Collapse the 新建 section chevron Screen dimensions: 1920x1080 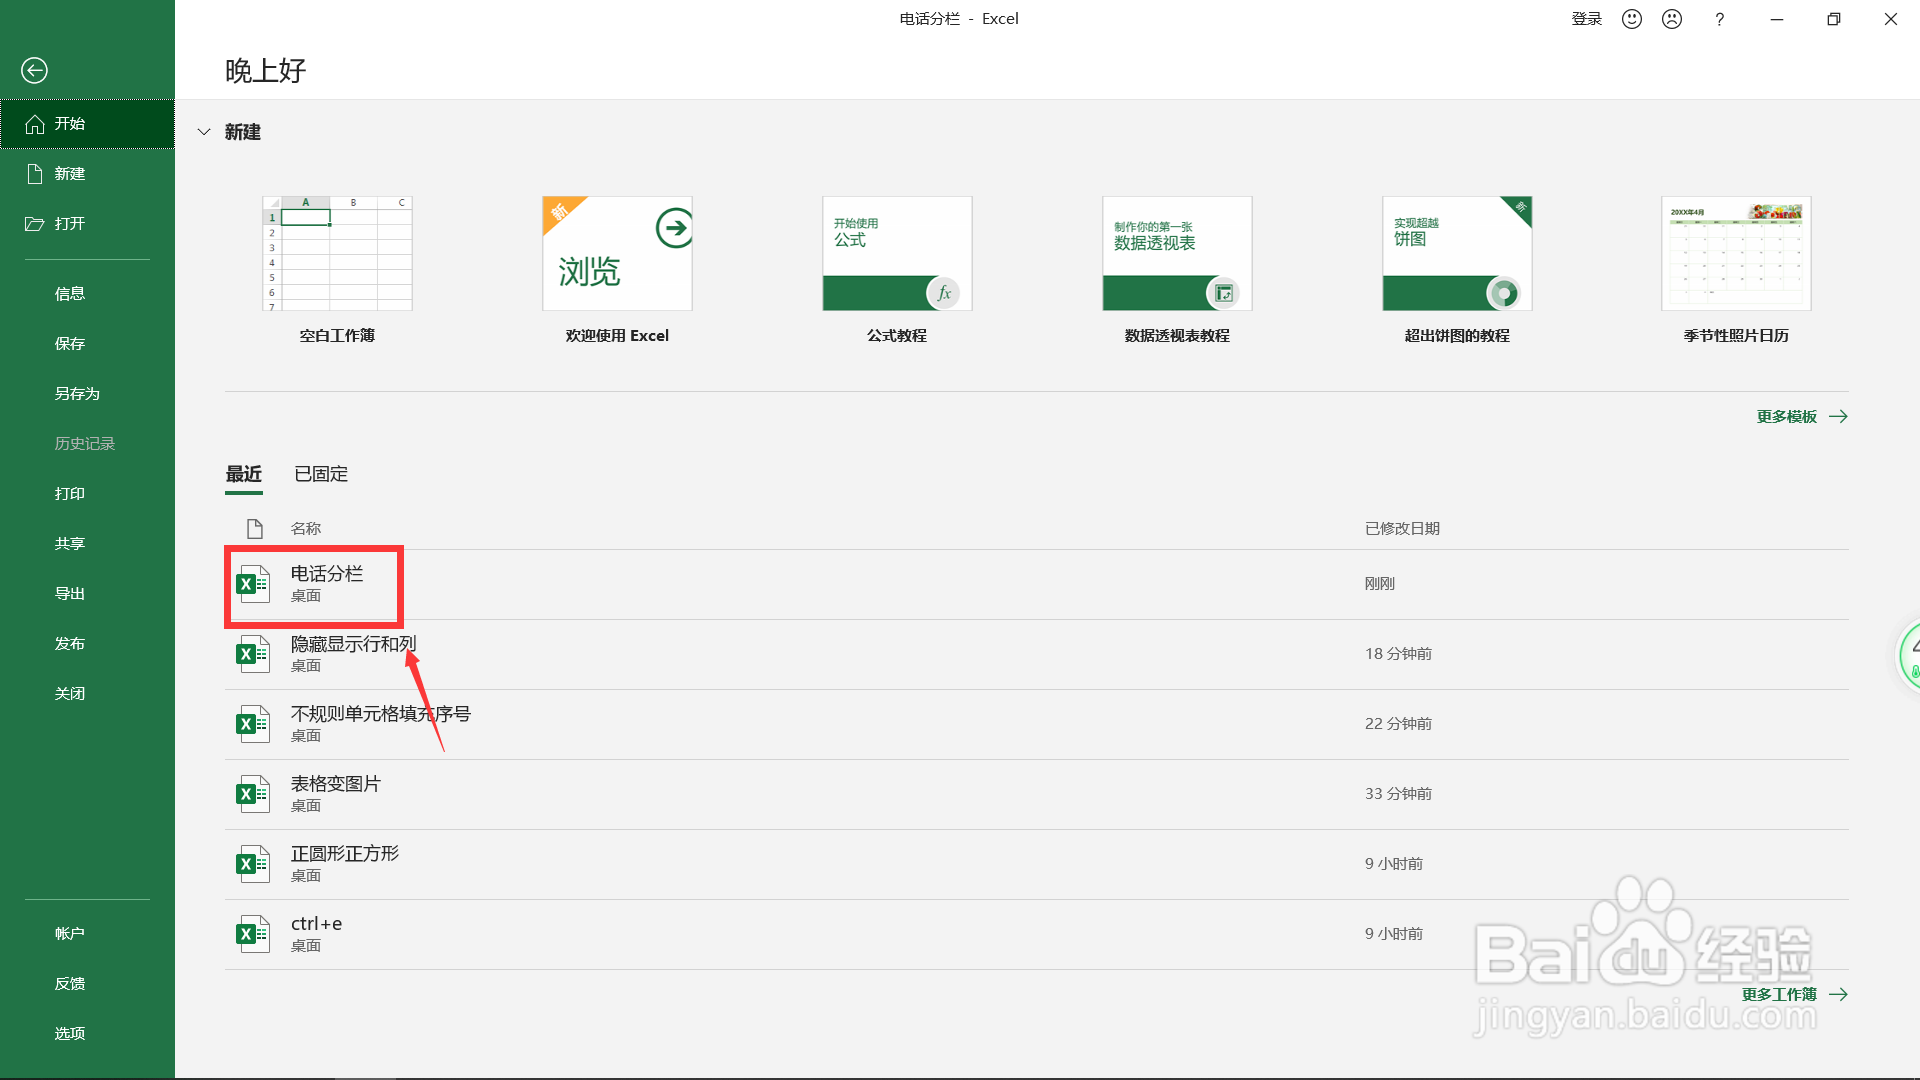pyautogui.click(x=204, y=132)
